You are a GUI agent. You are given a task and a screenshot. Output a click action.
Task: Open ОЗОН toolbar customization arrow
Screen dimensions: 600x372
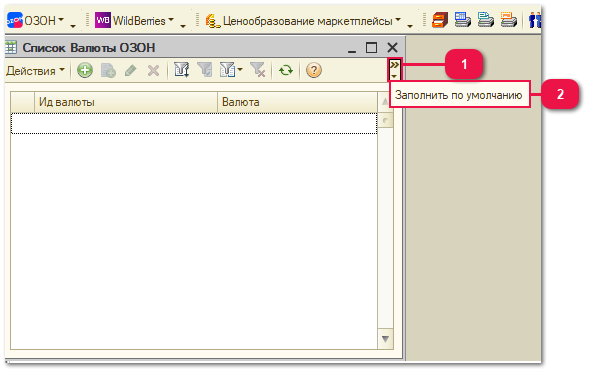[x=73, y=26]
